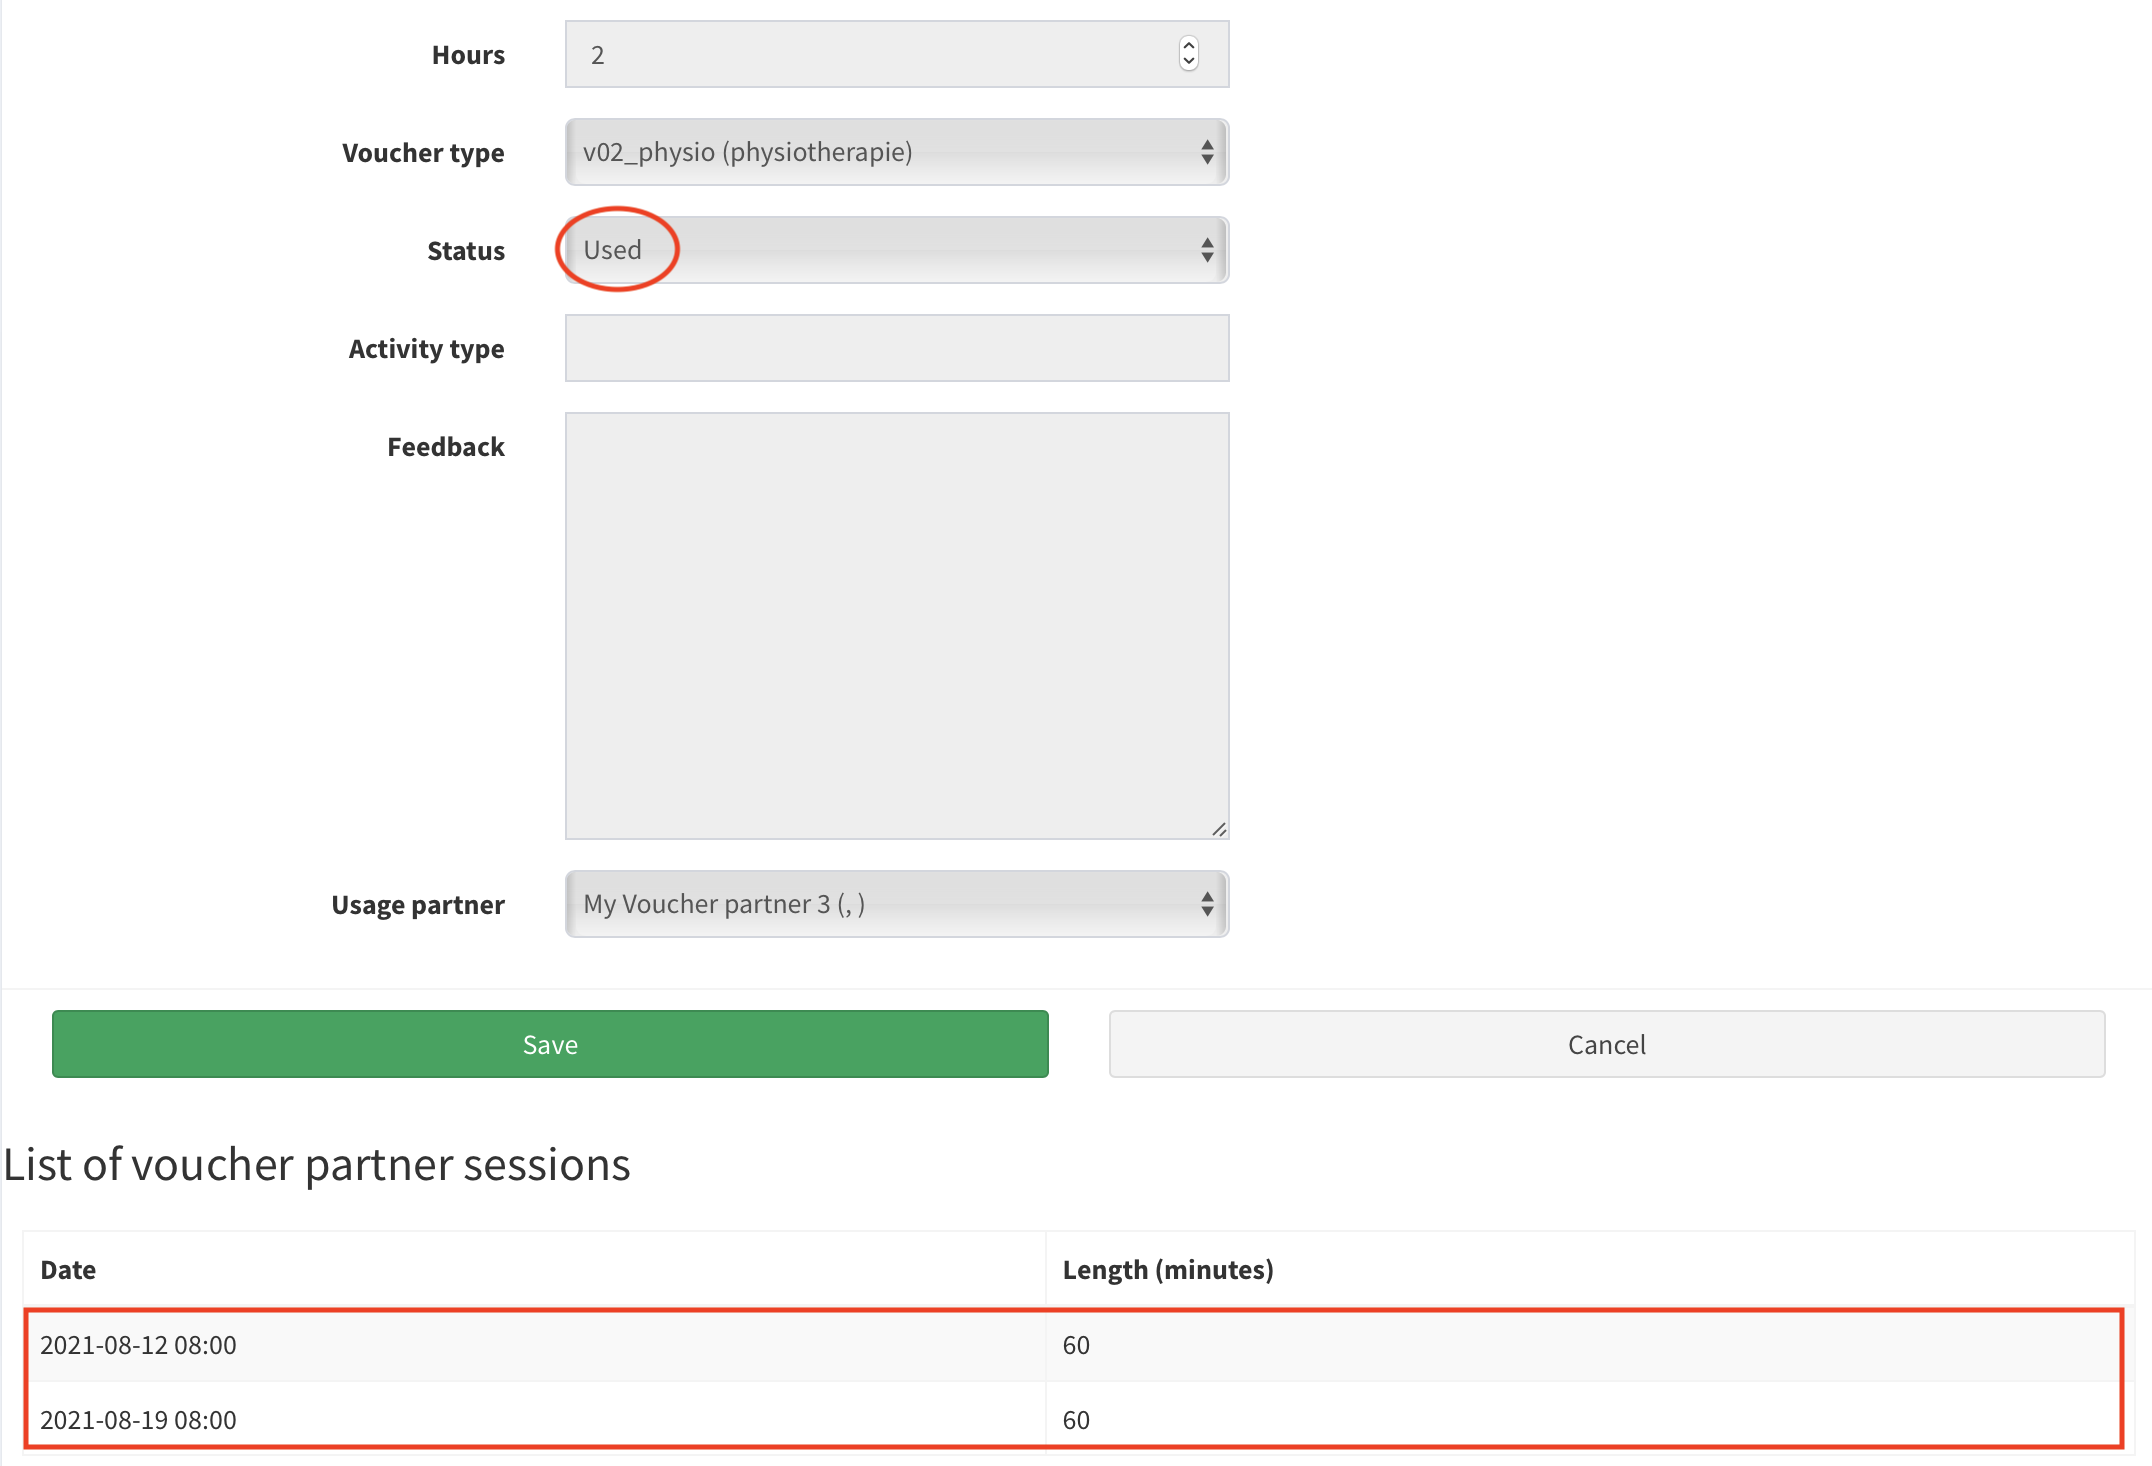
Task: Click the Voucher type dropdown arrows icon
Action: click(1207, 152)
